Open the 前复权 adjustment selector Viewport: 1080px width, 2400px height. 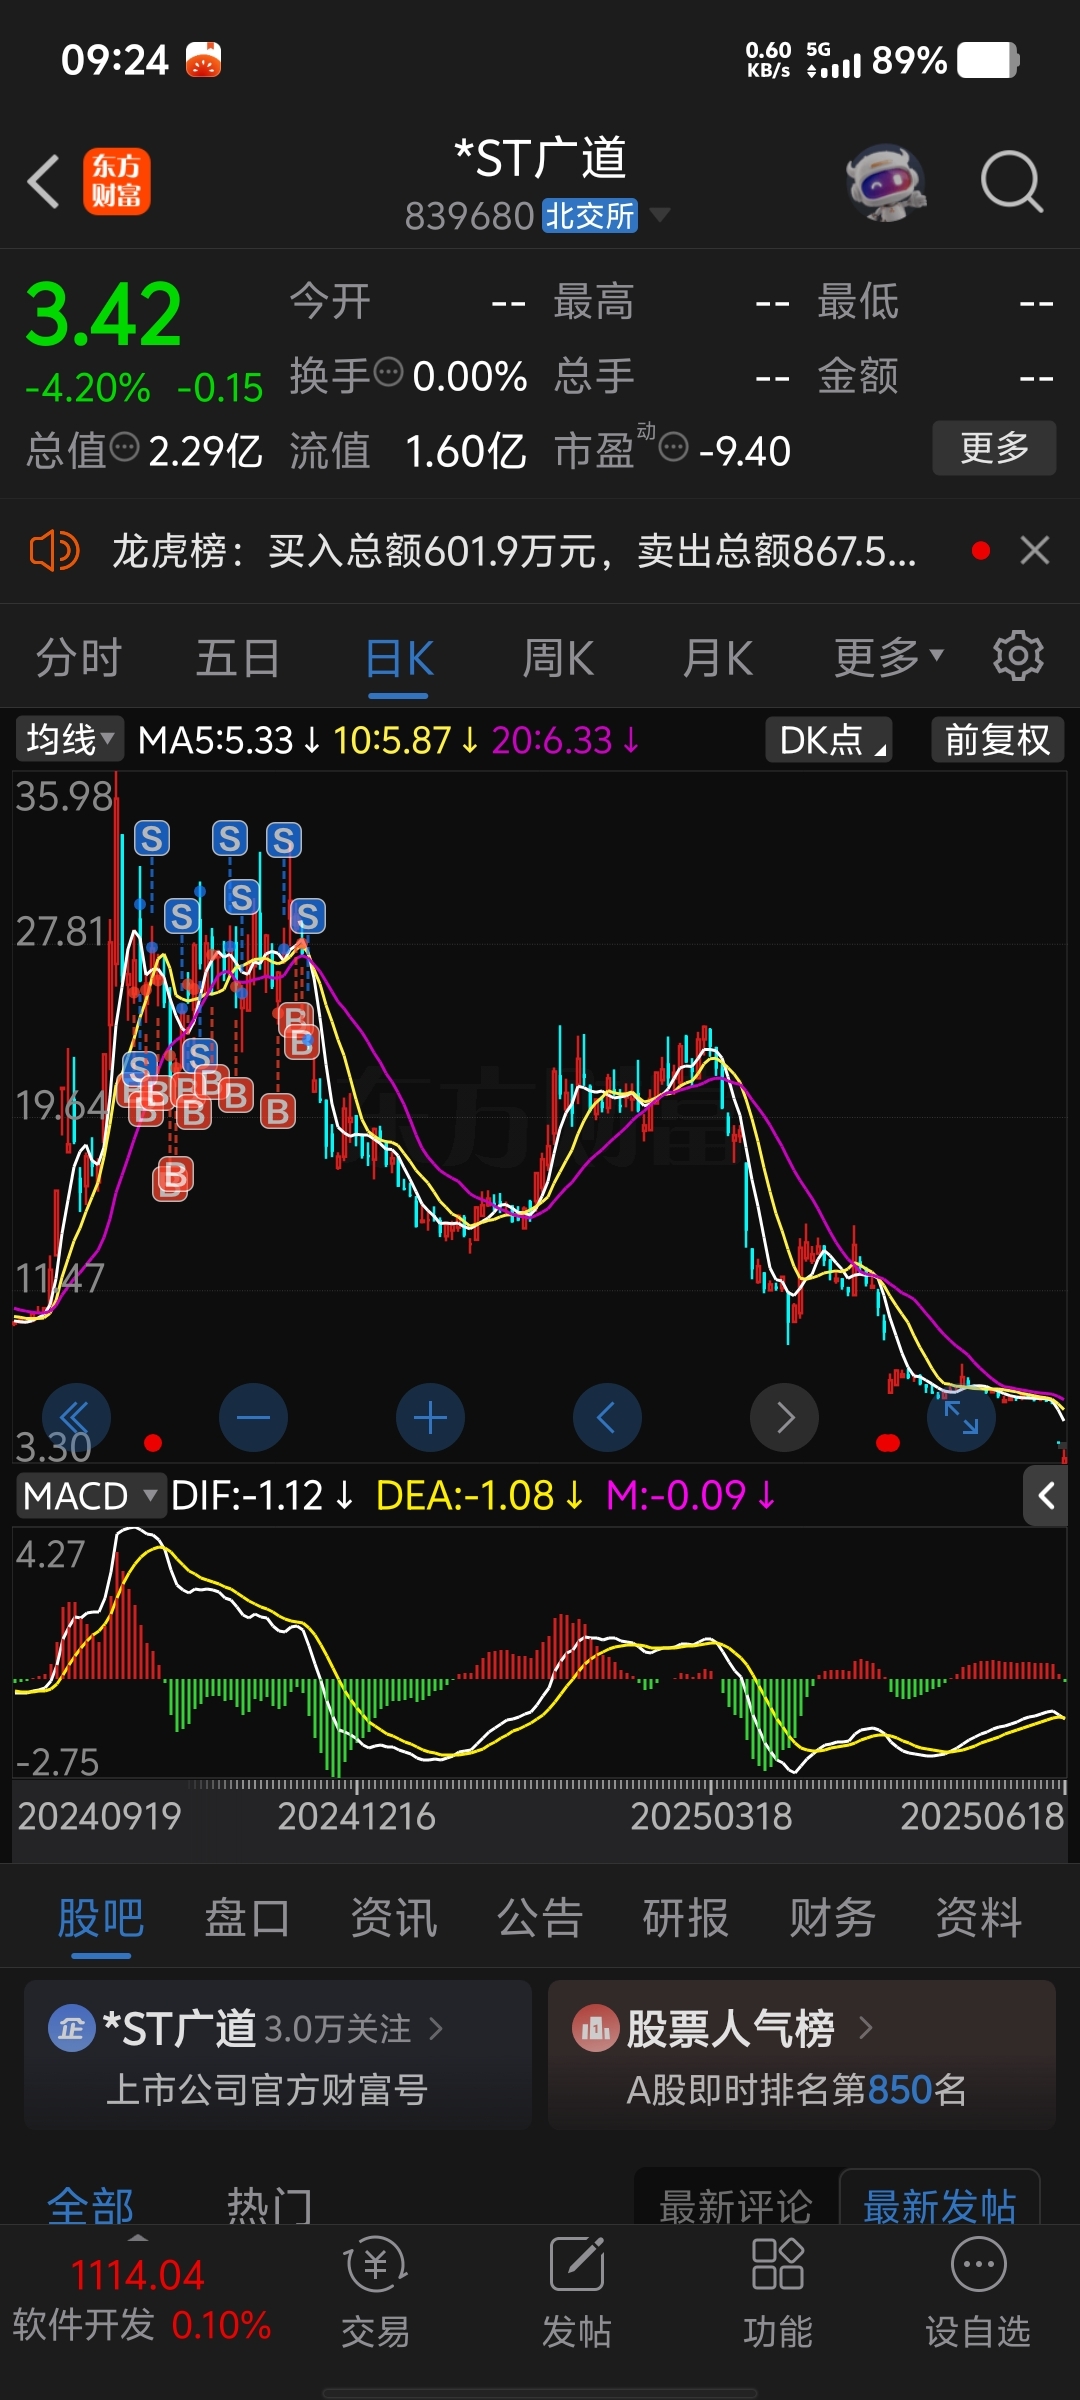997,740
